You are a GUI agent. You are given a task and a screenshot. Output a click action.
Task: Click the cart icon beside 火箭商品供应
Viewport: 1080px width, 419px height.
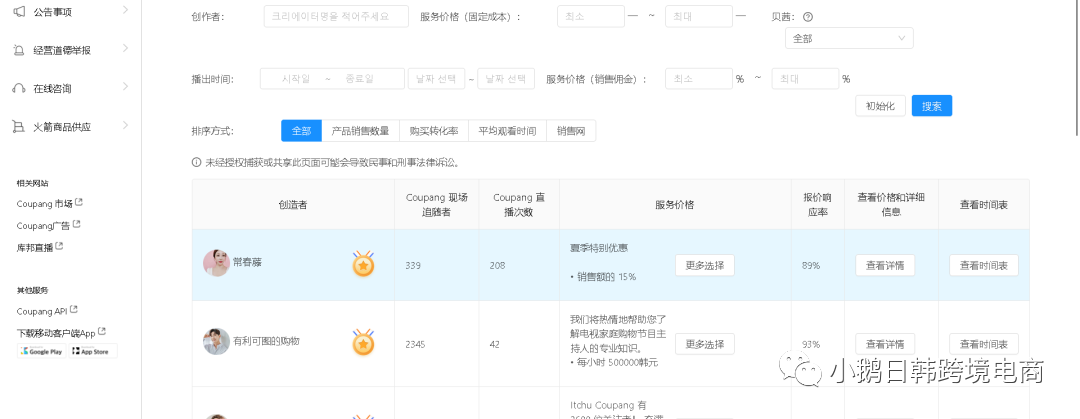pyautogui.click(x=19, y=127)
